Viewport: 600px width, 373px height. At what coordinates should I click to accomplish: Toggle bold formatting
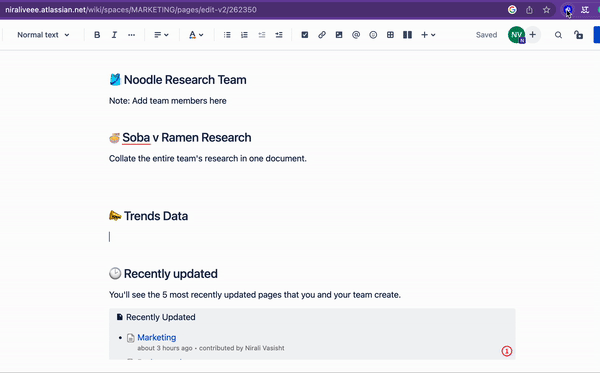97,35
